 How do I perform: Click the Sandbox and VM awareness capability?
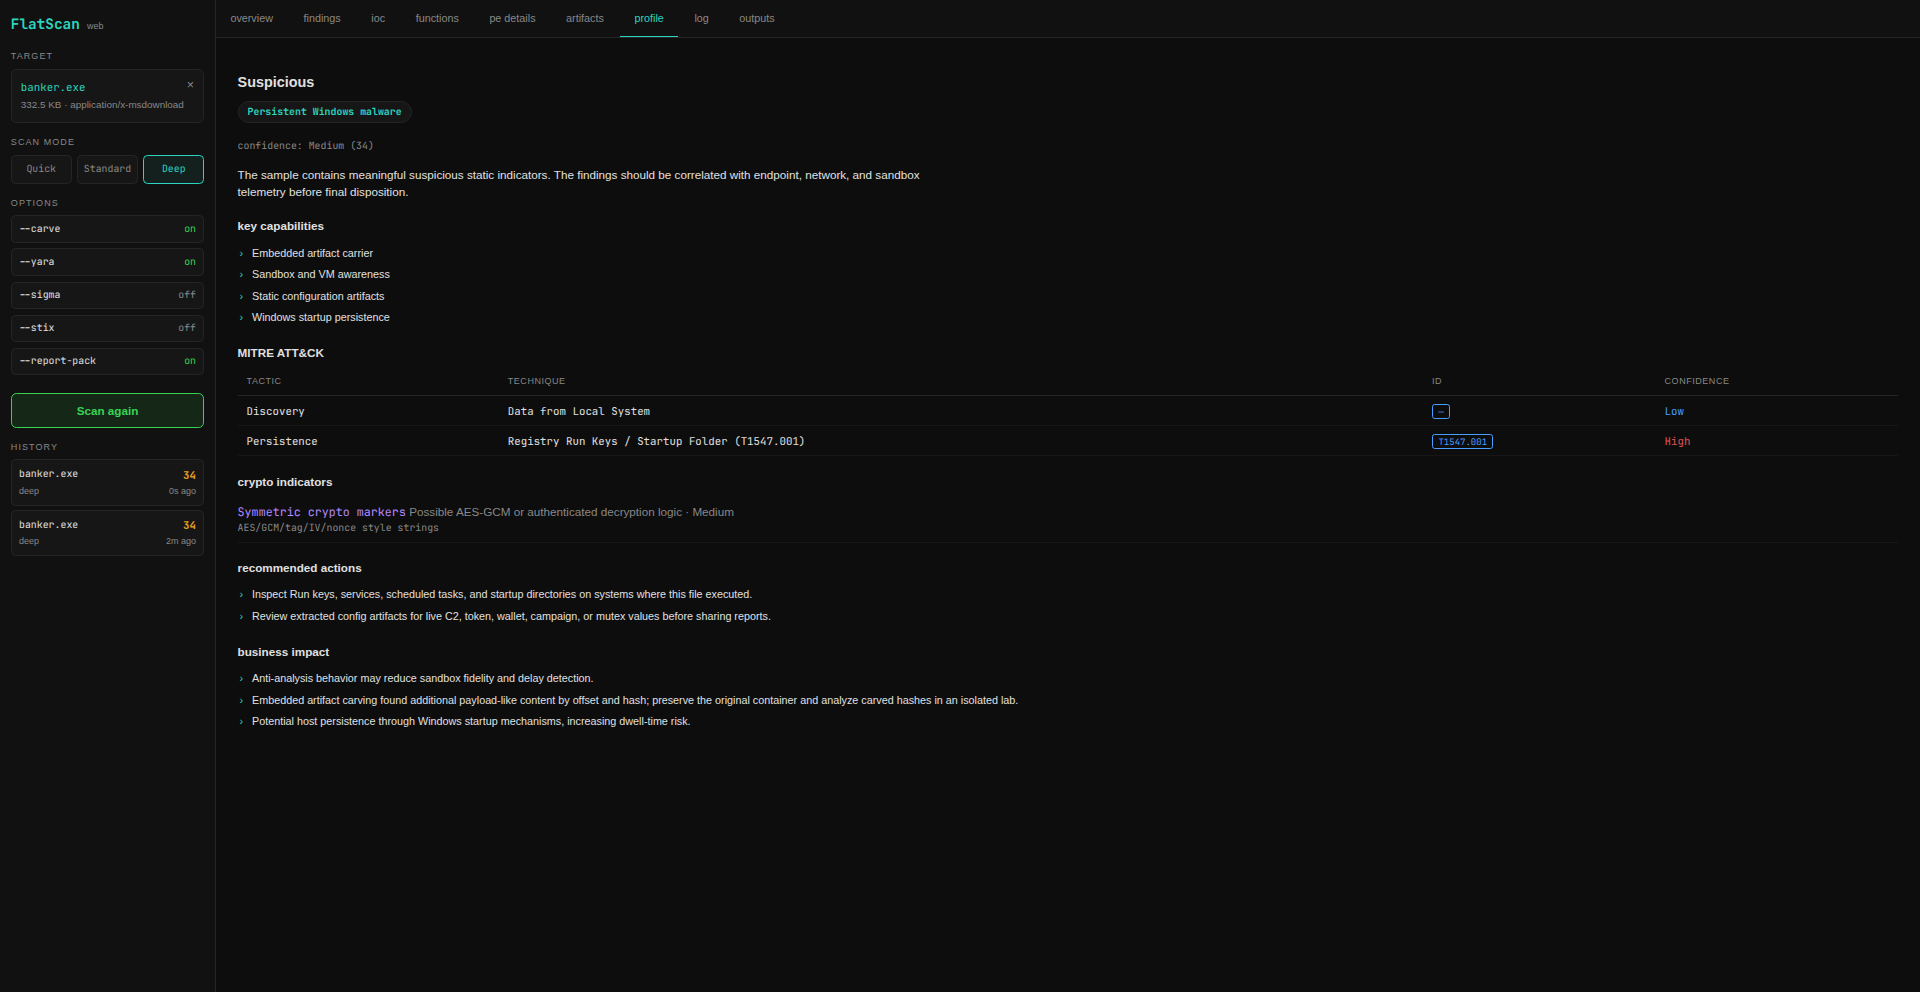tap(321, 275)
